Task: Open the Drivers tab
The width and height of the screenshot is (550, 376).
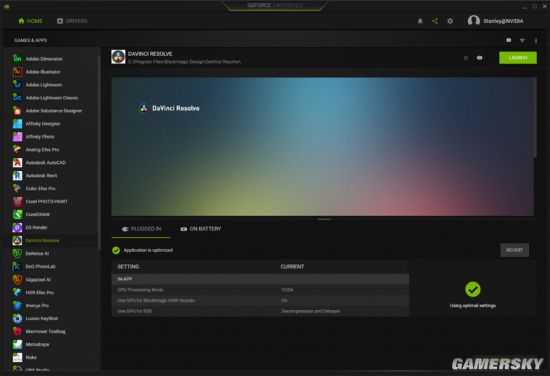Action: click(x=72, y=21)
